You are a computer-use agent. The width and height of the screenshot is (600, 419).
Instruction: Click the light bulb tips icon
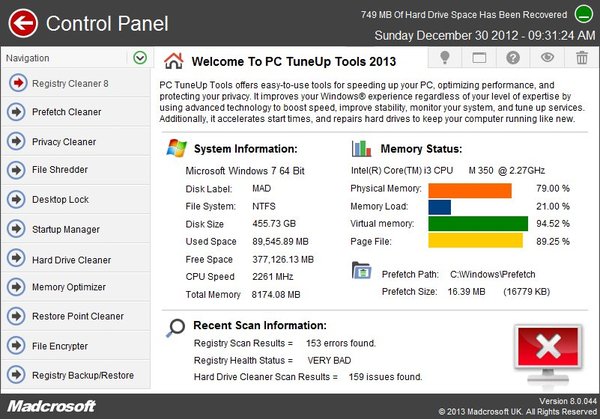tap(445, 58)
